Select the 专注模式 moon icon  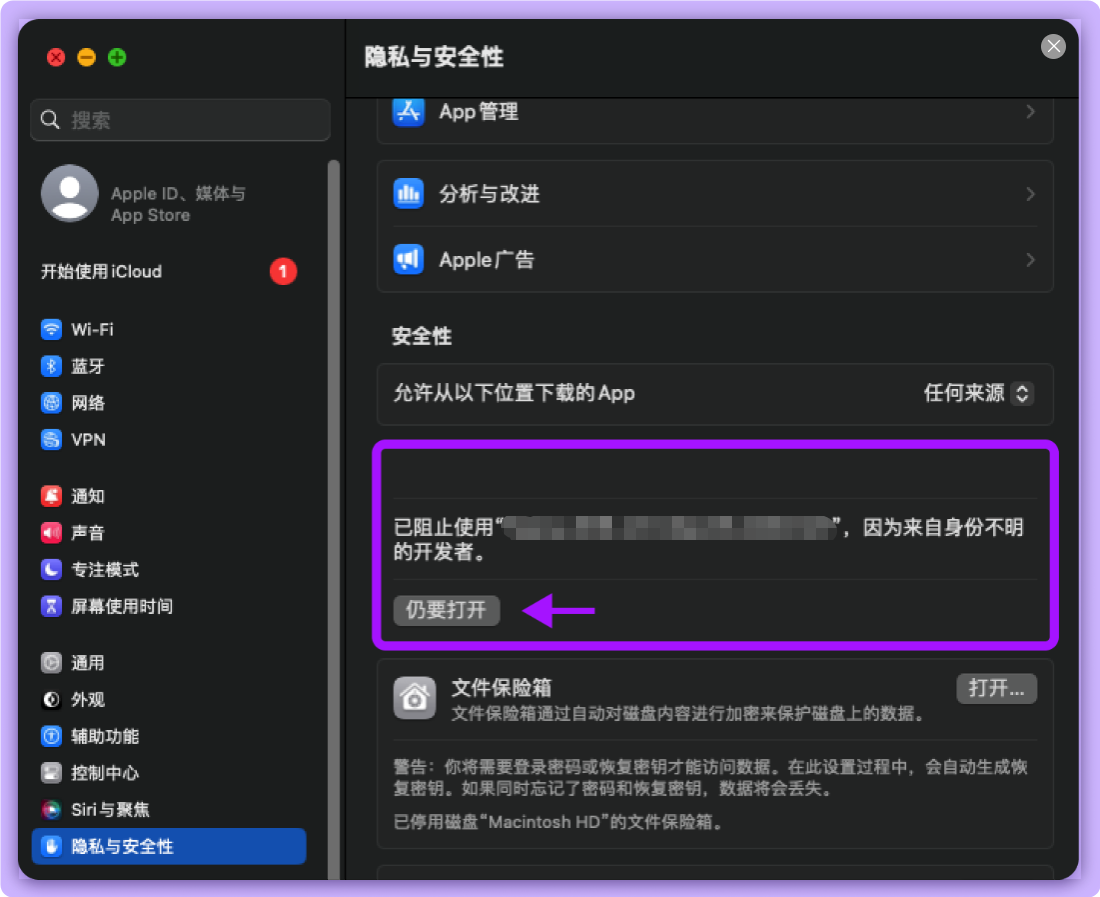[x=51, y=569]
